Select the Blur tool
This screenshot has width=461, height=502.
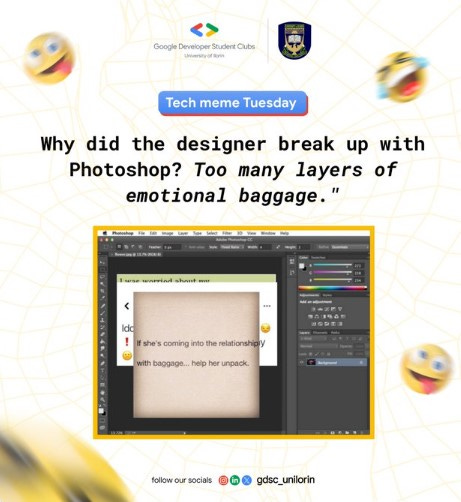(102, 348)
